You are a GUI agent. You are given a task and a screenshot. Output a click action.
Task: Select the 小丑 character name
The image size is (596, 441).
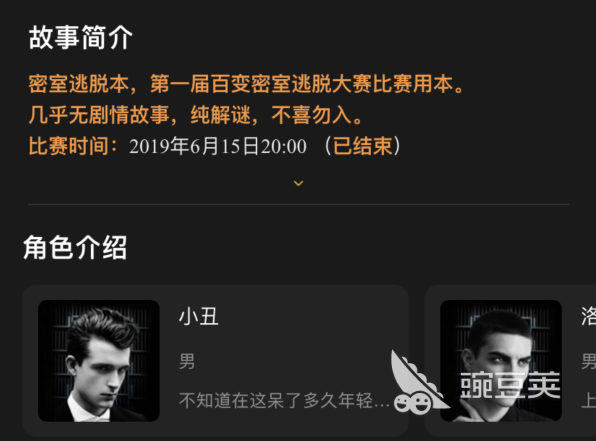pyautogui.click(x=198, y=317)
